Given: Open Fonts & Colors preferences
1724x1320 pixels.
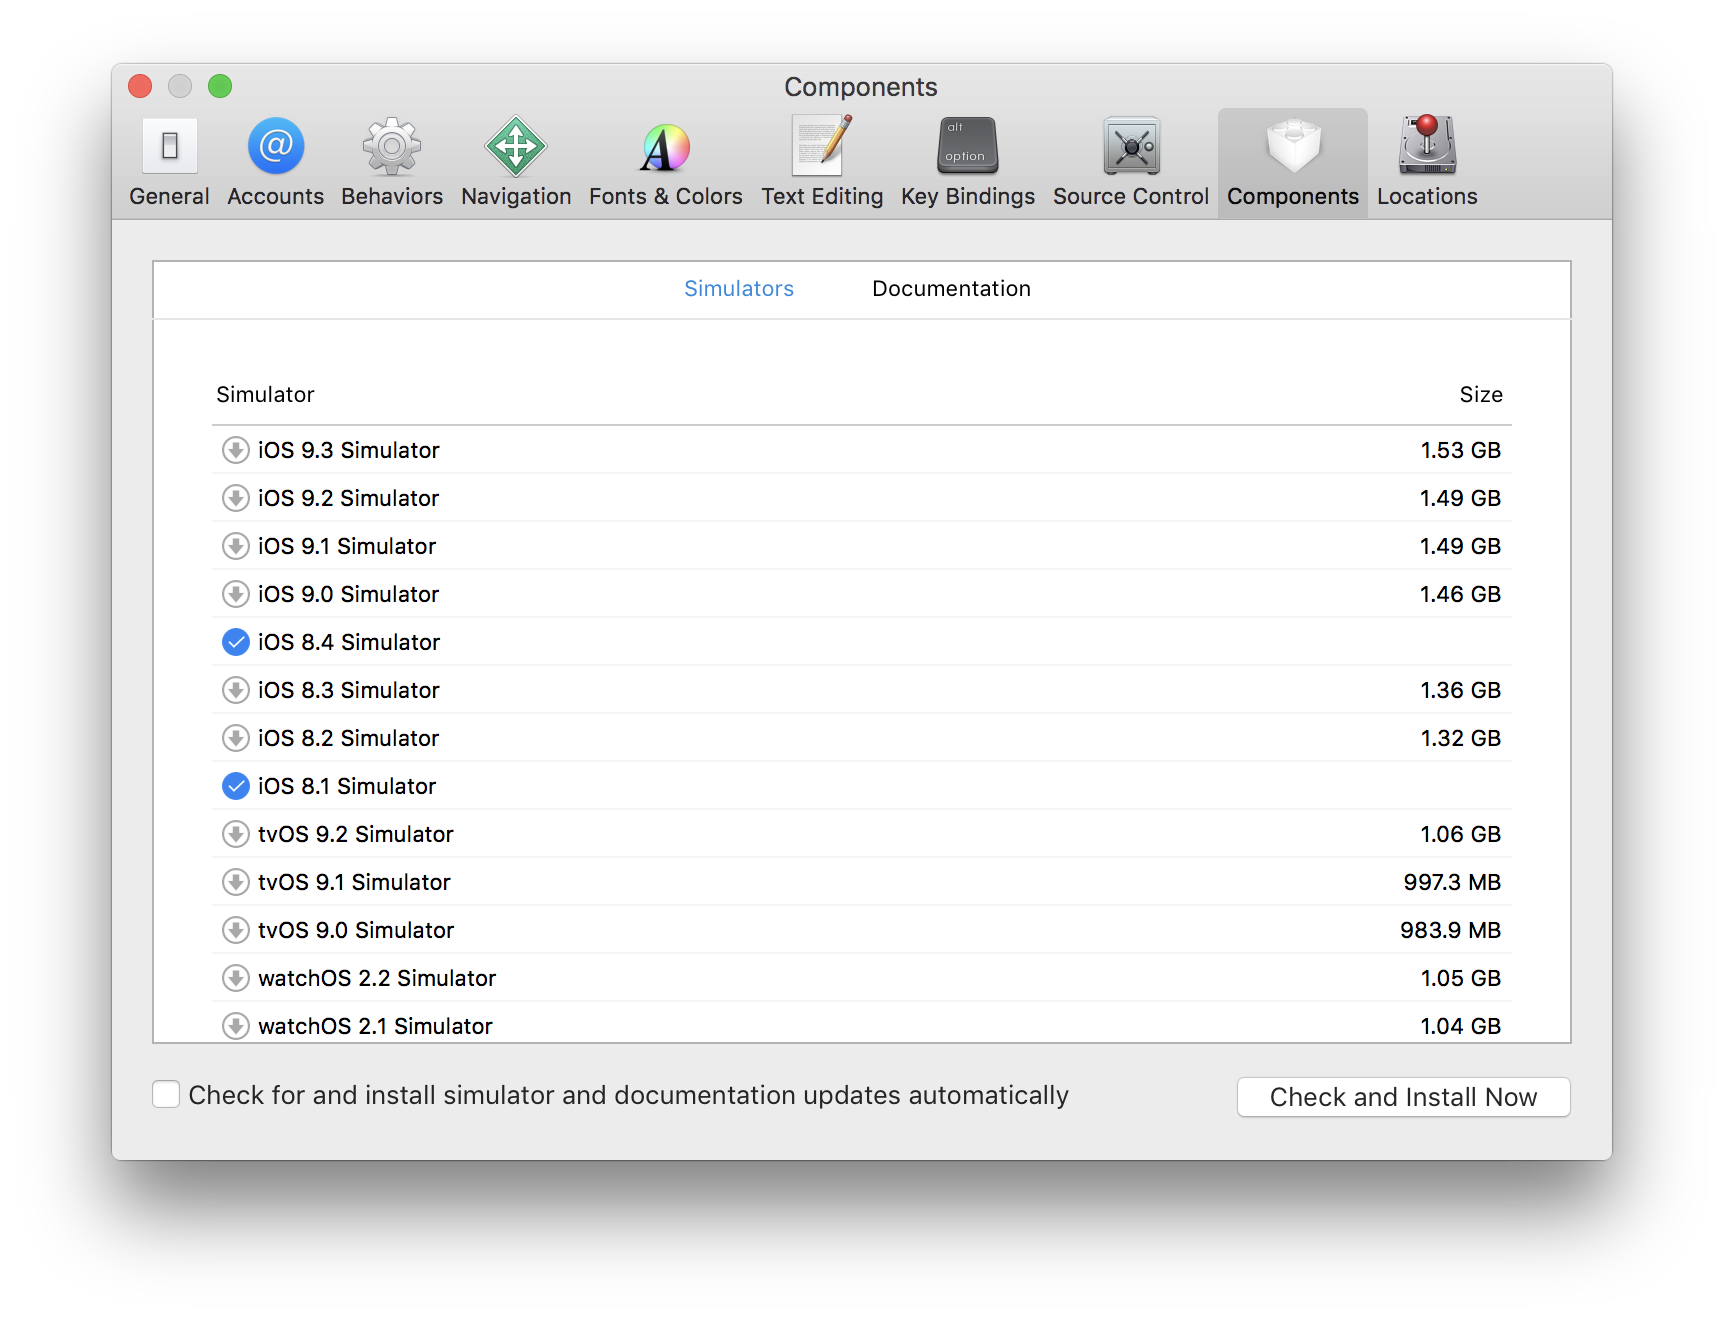Looking at the screenshot, I should pyautogui.click(x=665, y=162).
